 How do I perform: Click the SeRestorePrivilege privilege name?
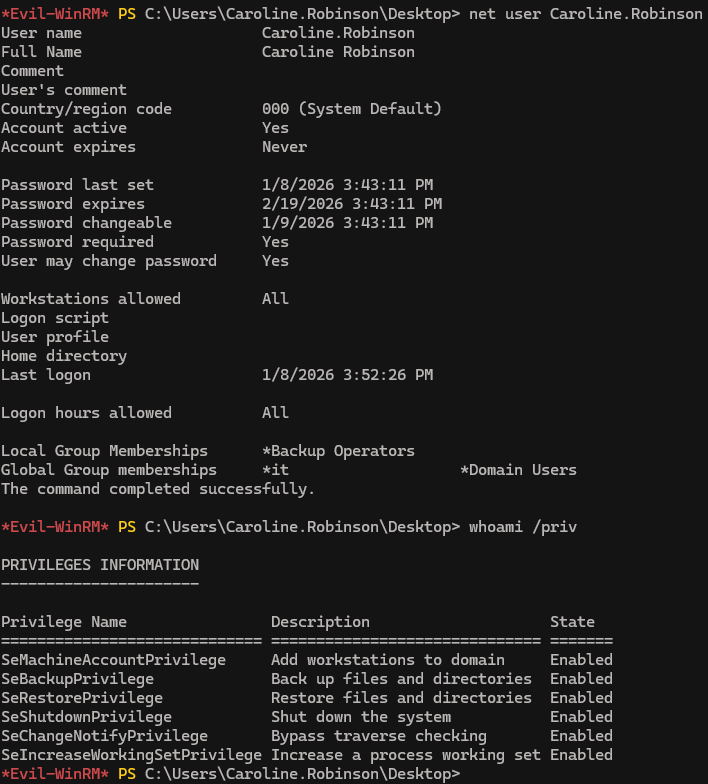(81, 698)
